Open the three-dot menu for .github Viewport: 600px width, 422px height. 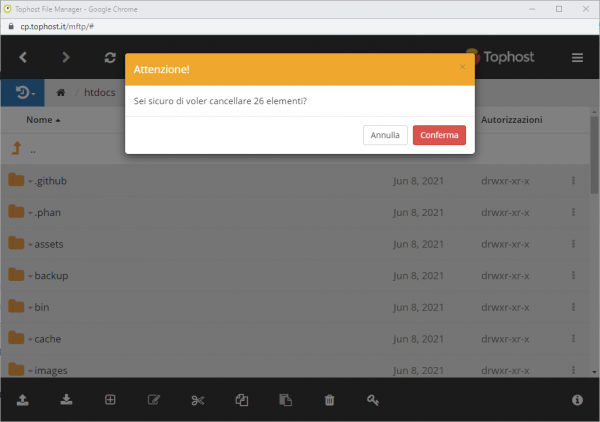click(x=573, y=181)
